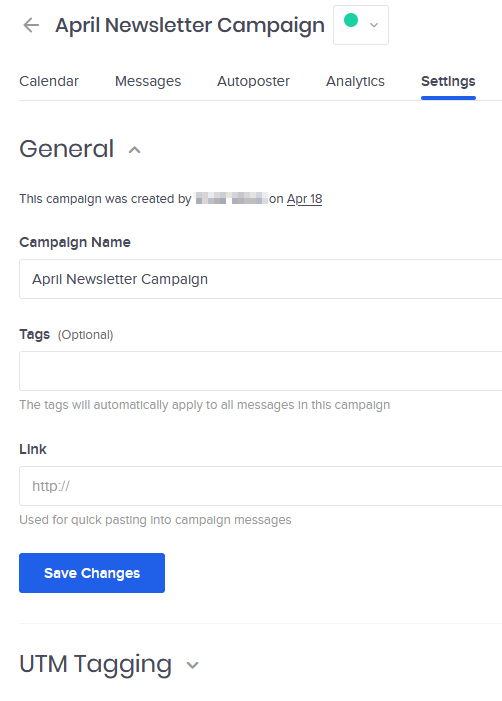Click the April Newsletter Campaign page title
Screen dimensions: 502x701
190,25
